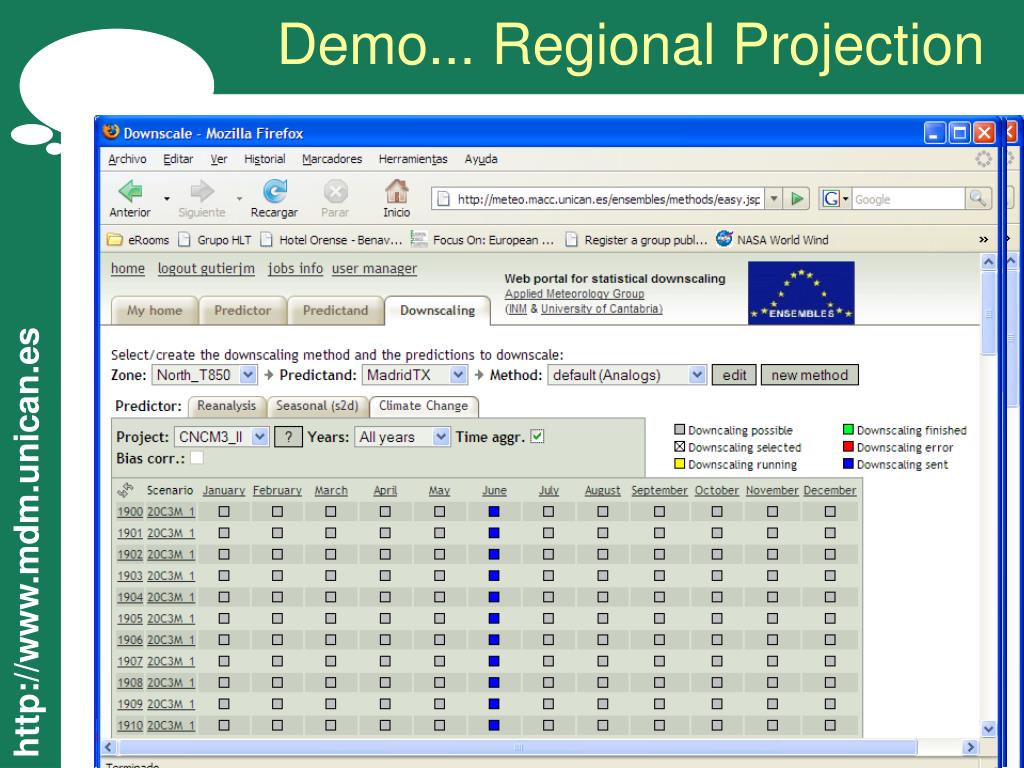1024x768 pixels.
Task: Open Google search engine selector
Action: 835,199
